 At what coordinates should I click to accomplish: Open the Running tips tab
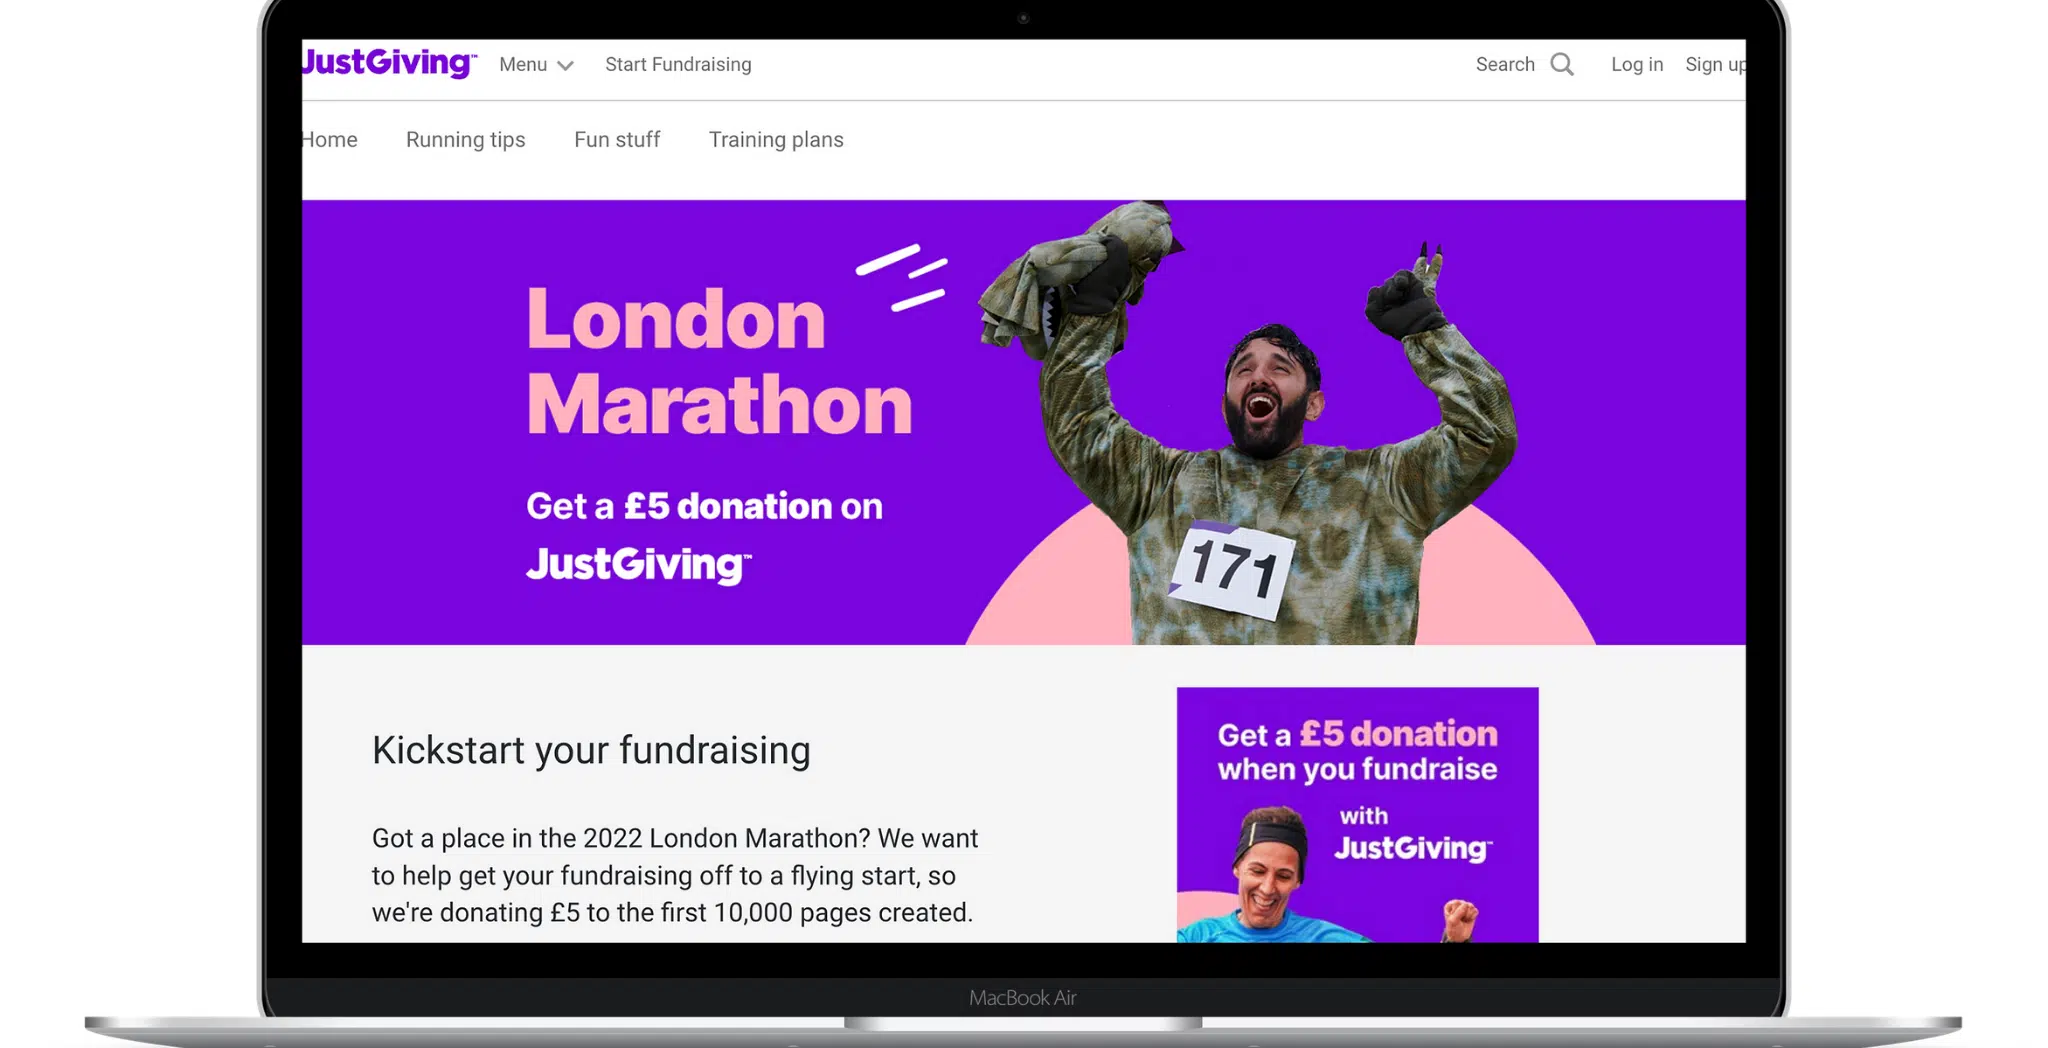click(465, 140)
